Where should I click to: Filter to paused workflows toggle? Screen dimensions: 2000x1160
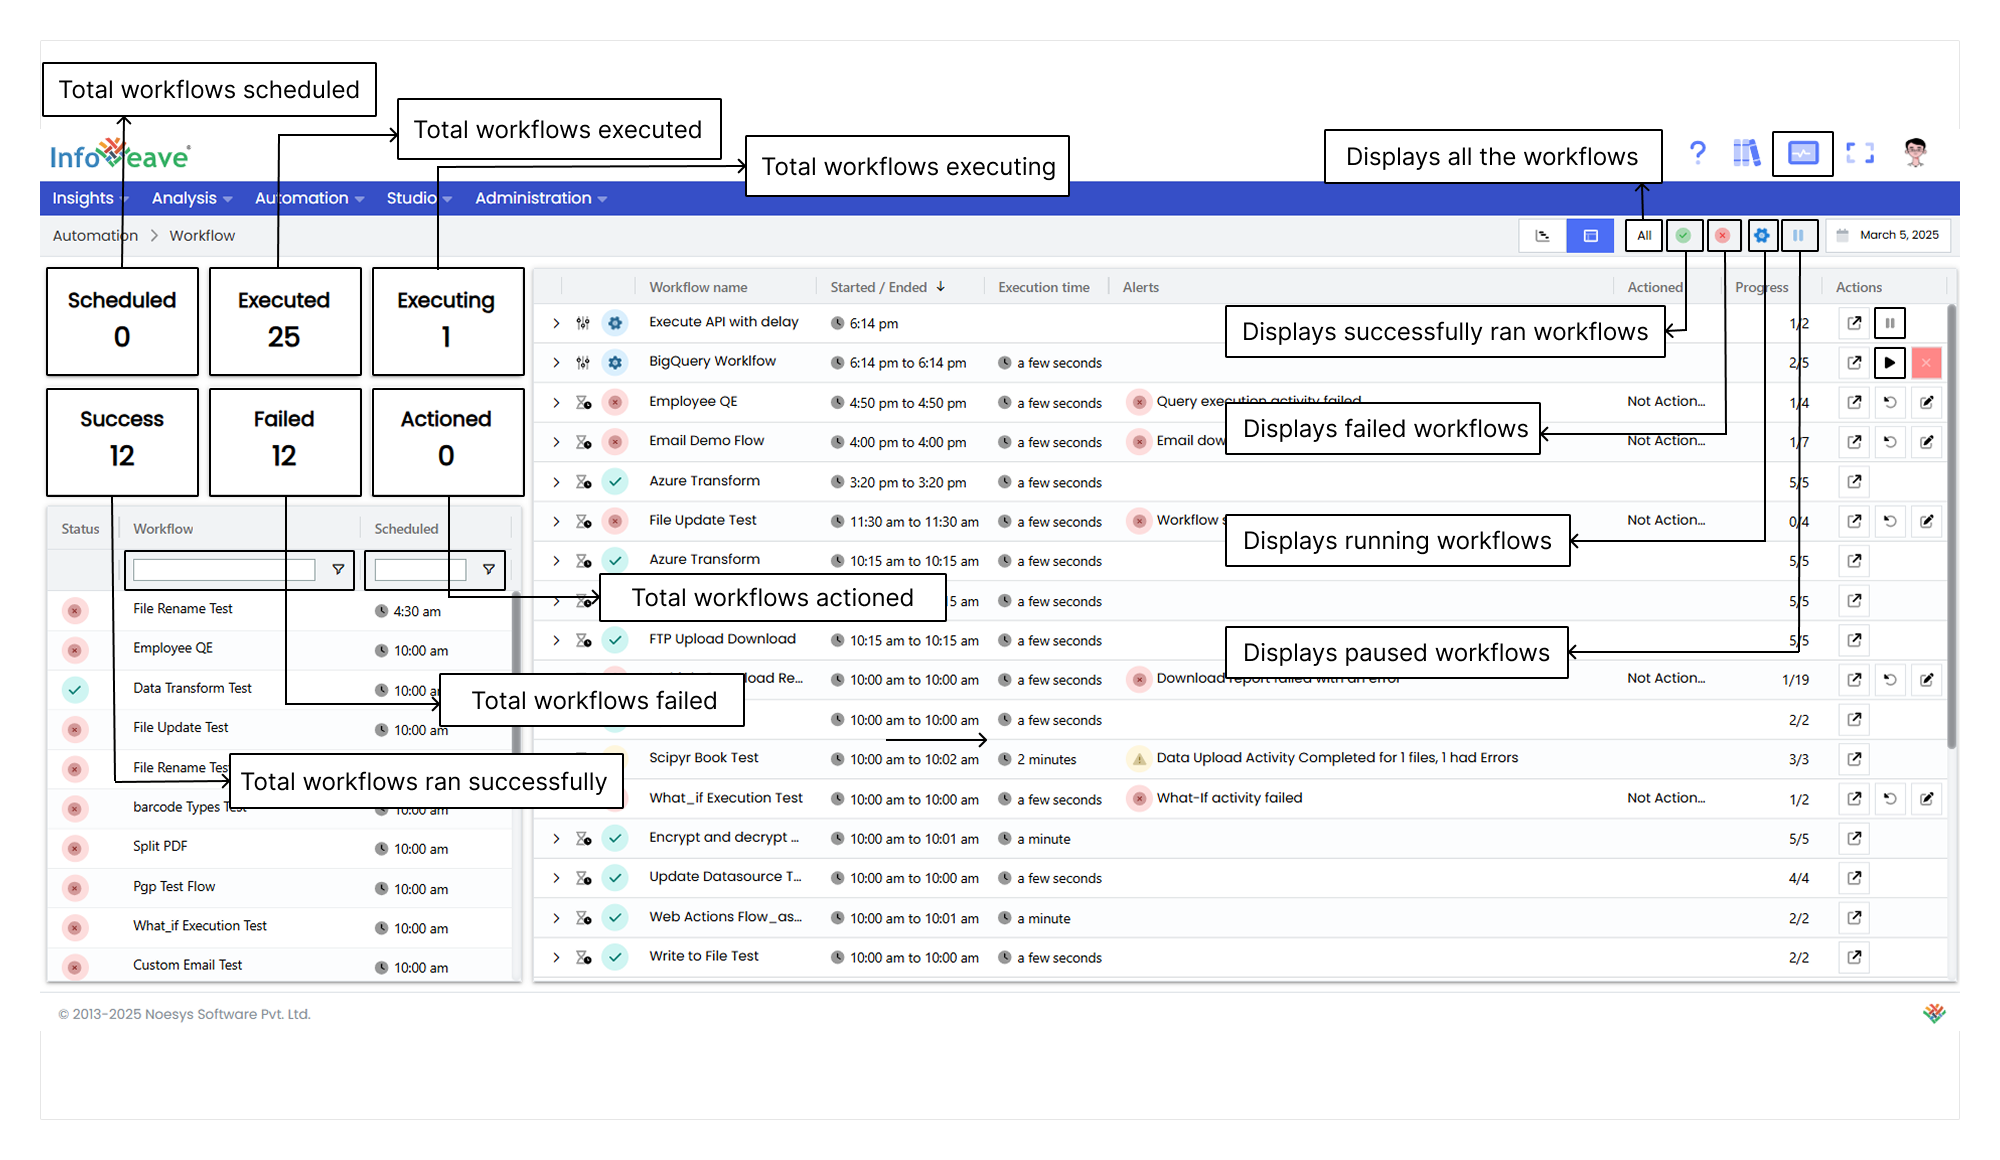click(1798, 235)
